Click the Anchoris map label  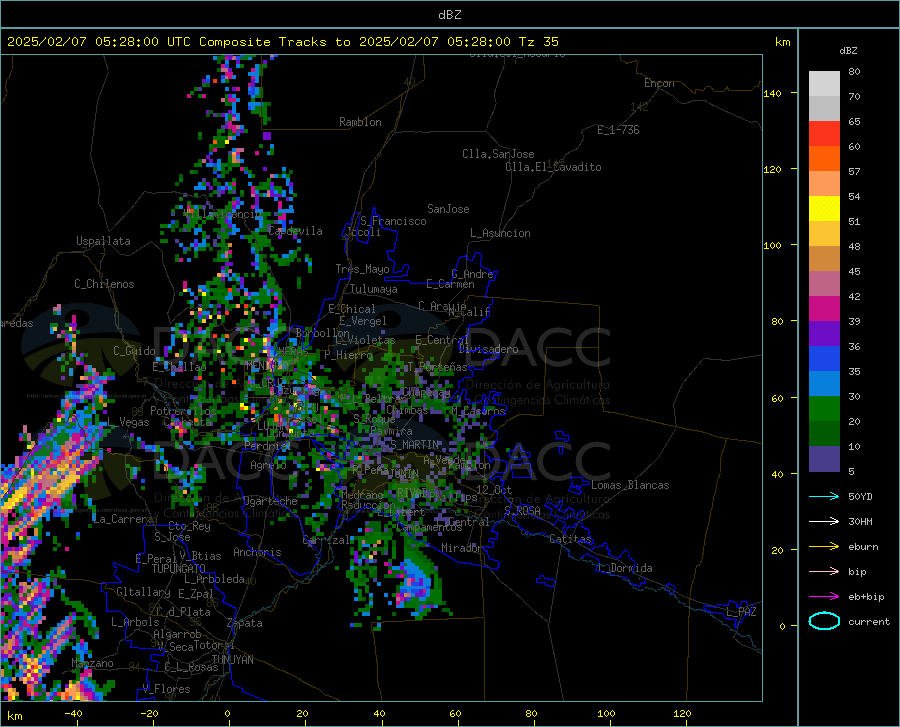click(257, 552)
